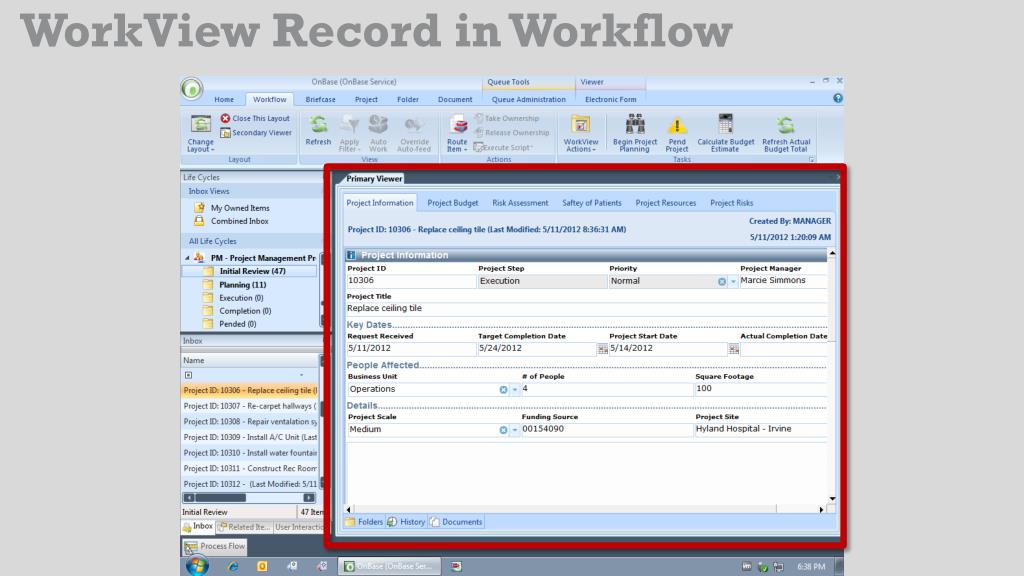The width and height of the screenshot is (1024, 576).
Task: Switch to the Project Budget tab
Action: [453, 203]
